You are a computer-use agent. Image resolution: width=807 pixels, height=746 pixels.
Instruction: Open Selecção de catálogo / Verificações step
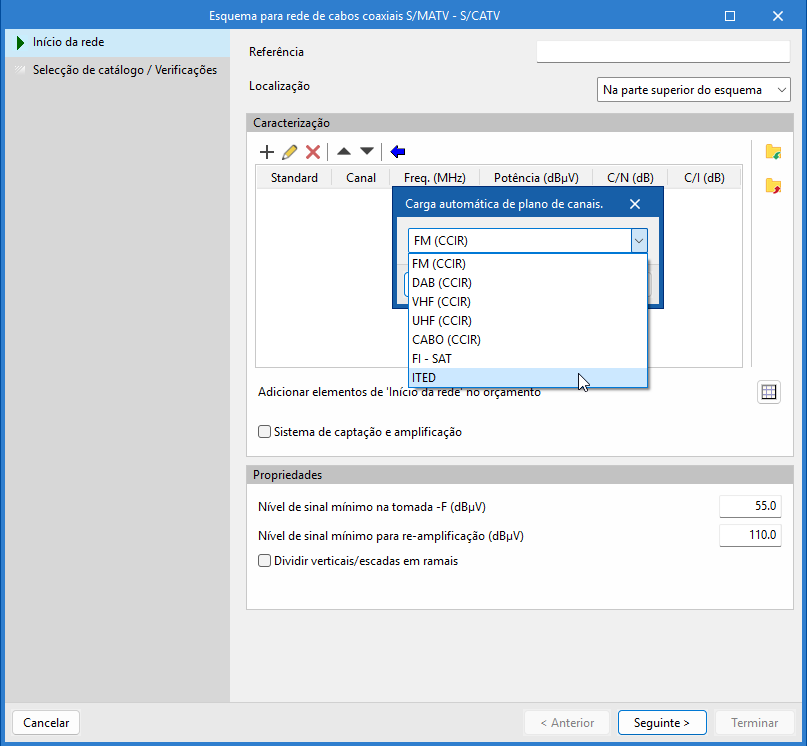(118, 70)
